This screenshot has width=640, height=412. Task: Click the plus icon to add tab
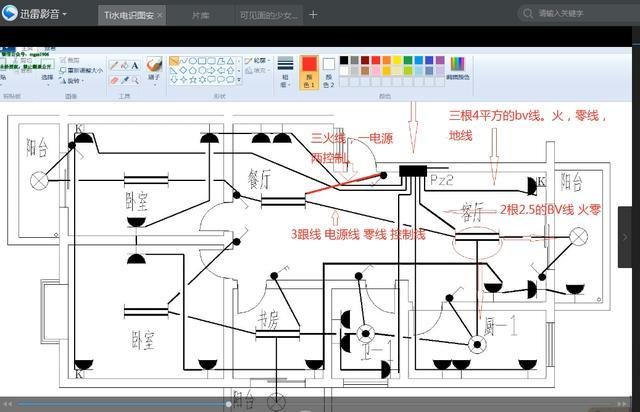313,14
